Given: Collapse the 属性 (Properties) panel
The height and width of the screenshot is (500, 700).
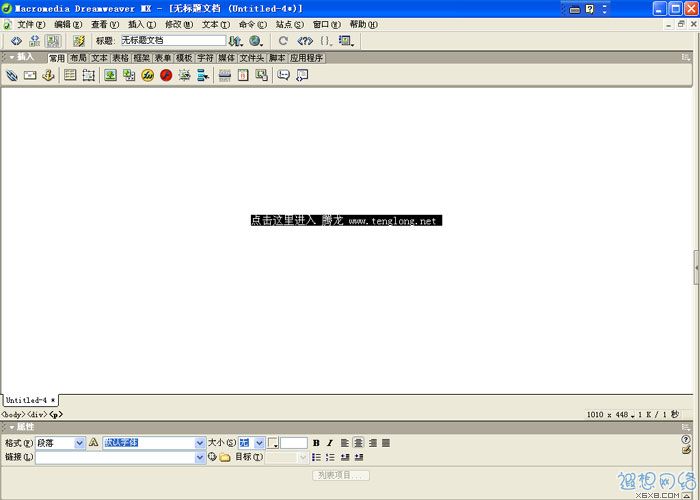Looking at the screenshot, I should point(12,427).
